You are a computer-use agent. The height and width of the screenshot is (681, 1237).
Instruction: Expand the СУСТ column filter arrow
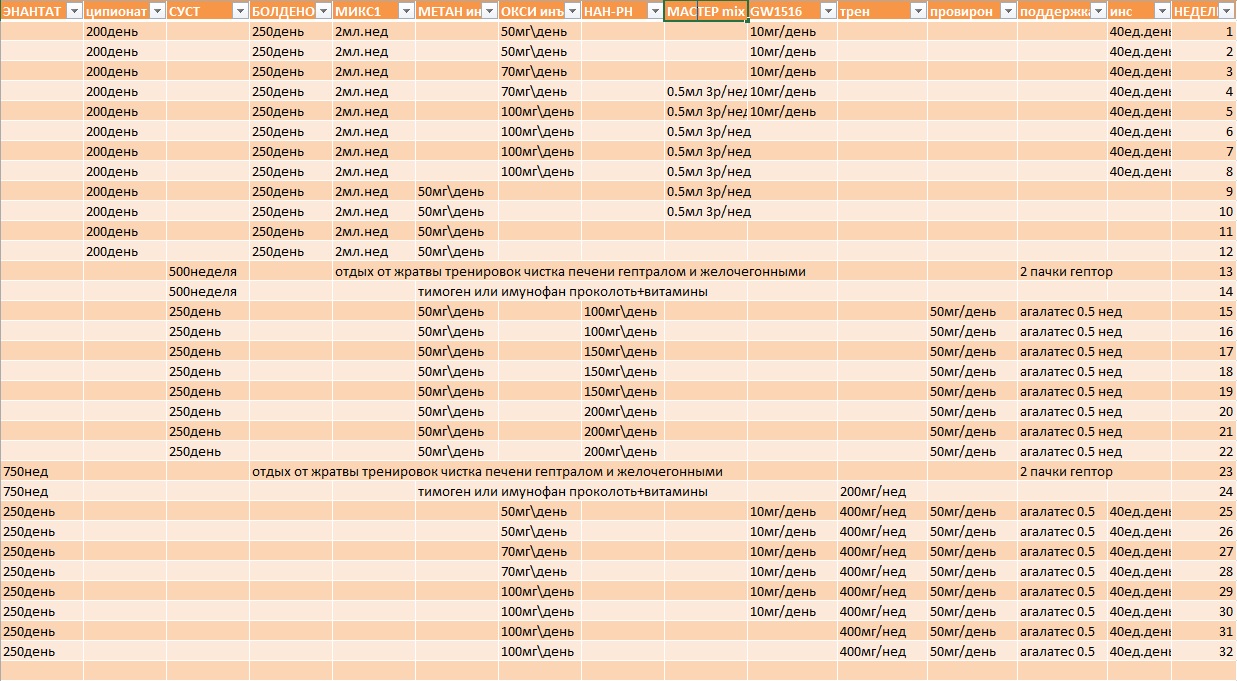point(240,11)
